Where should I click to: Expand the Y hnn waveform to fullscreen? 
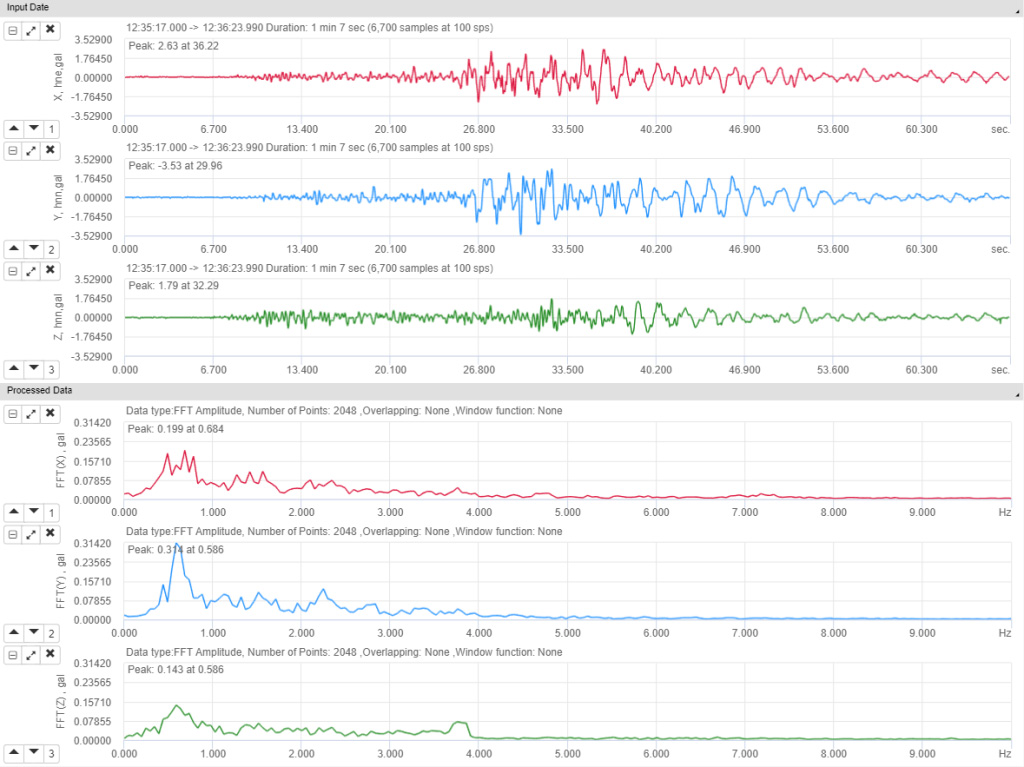pos(31,150)
